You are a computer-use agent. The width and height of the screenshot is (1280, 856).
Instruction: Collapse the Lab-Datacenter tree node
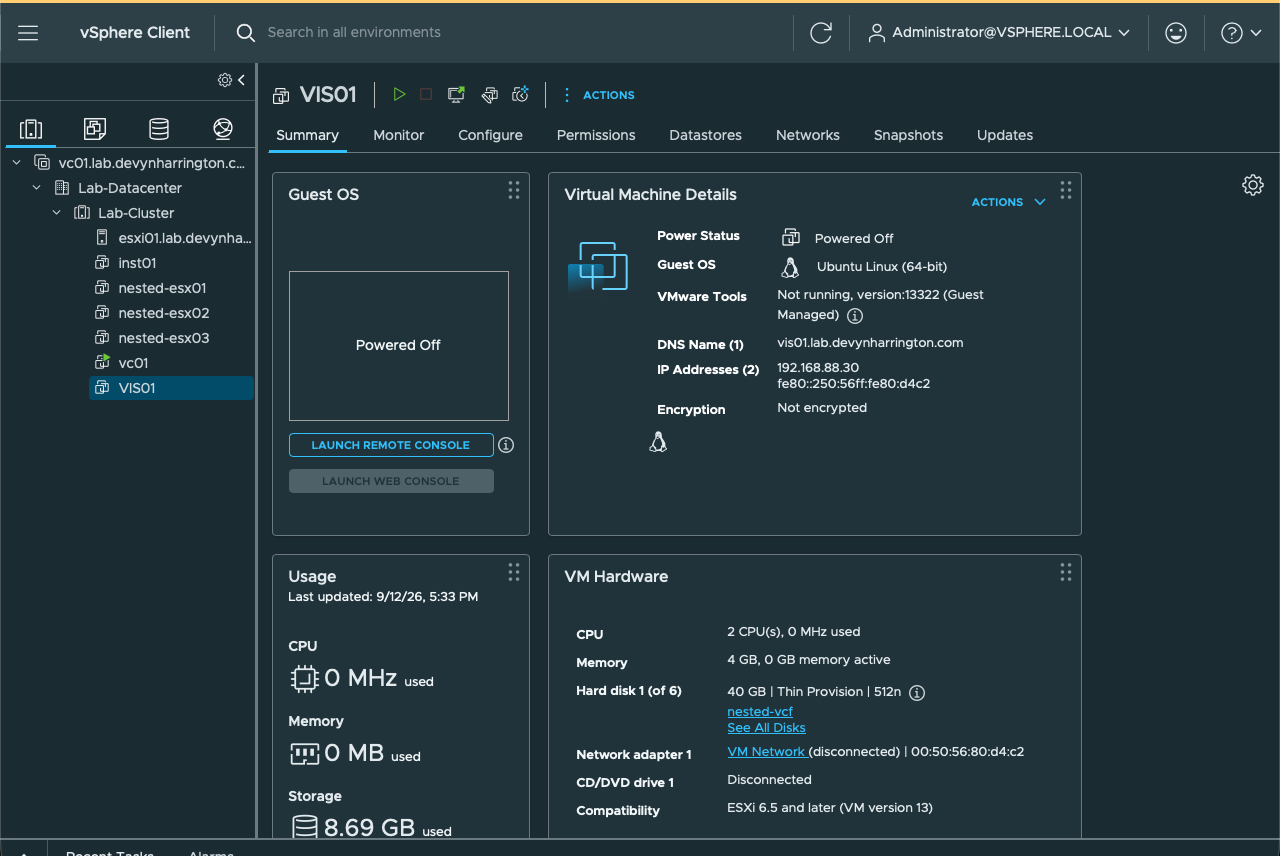[37, 187]
